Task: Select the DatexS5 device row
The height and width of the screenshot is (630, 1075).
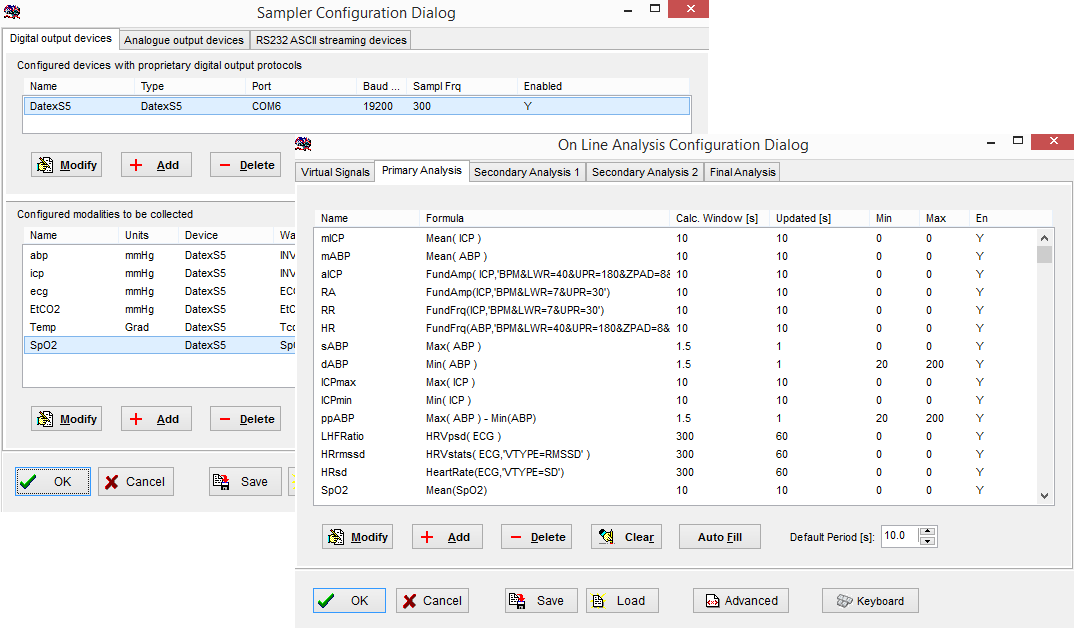Action: tap(355, 105)
